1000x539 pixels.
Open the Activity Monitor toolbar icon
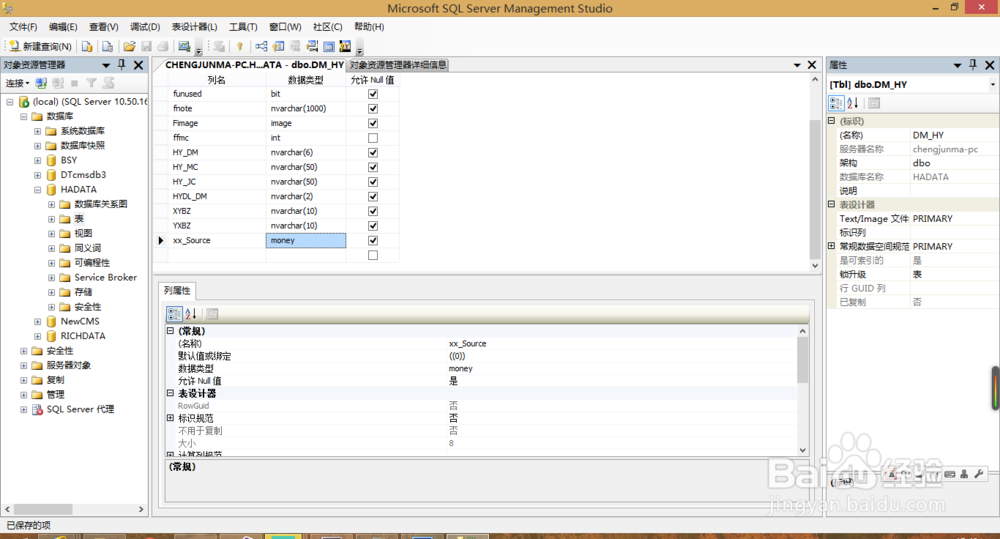pos(185,46)
